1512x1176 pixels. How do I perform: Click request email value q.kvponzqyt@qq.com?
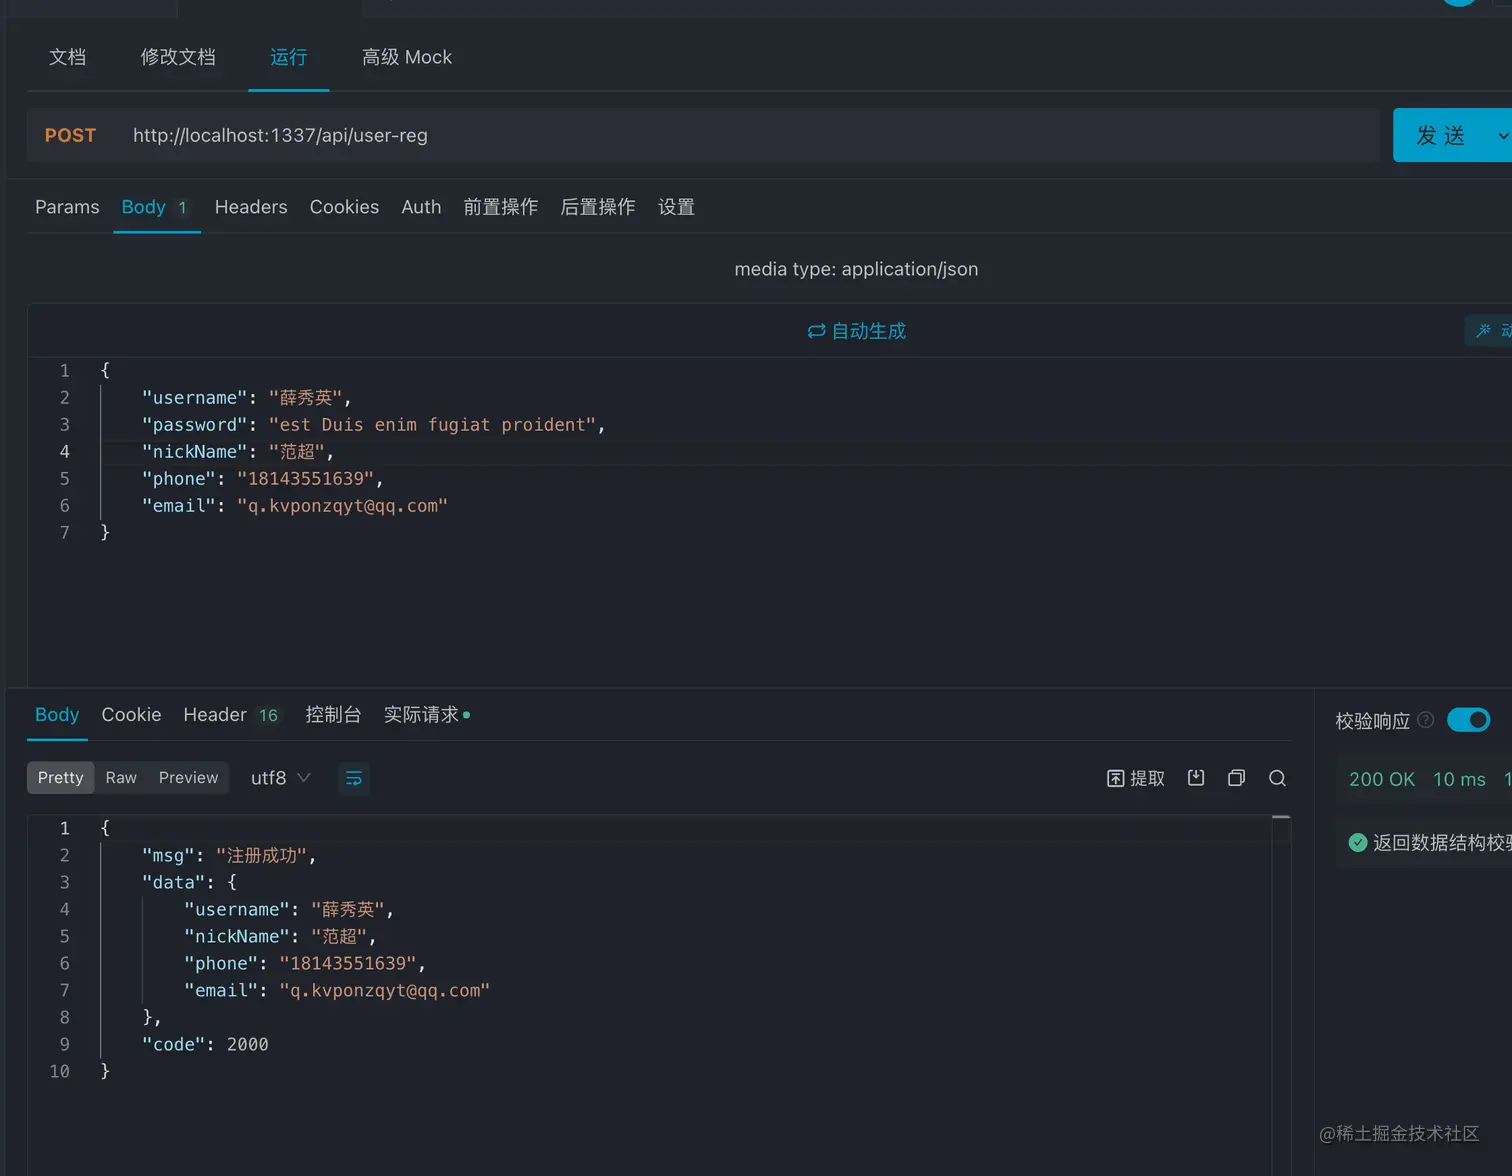tap(342, 506)
